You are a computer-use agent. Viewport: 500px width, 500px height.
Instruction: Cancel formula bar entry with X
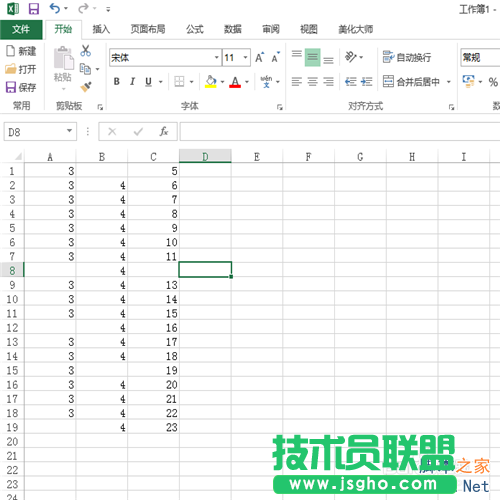(112, 132)
